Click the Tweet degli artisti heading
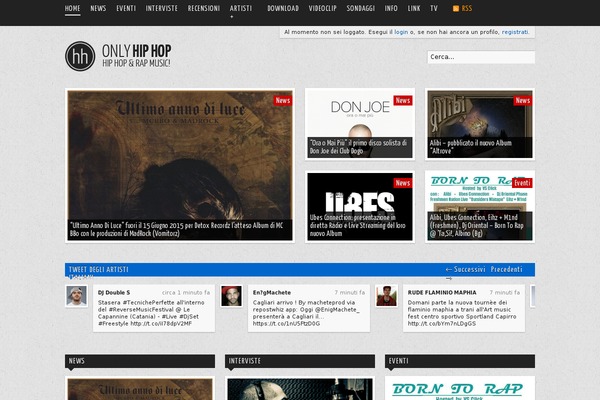The image size is (600, 400). click(x=98, y=269)
